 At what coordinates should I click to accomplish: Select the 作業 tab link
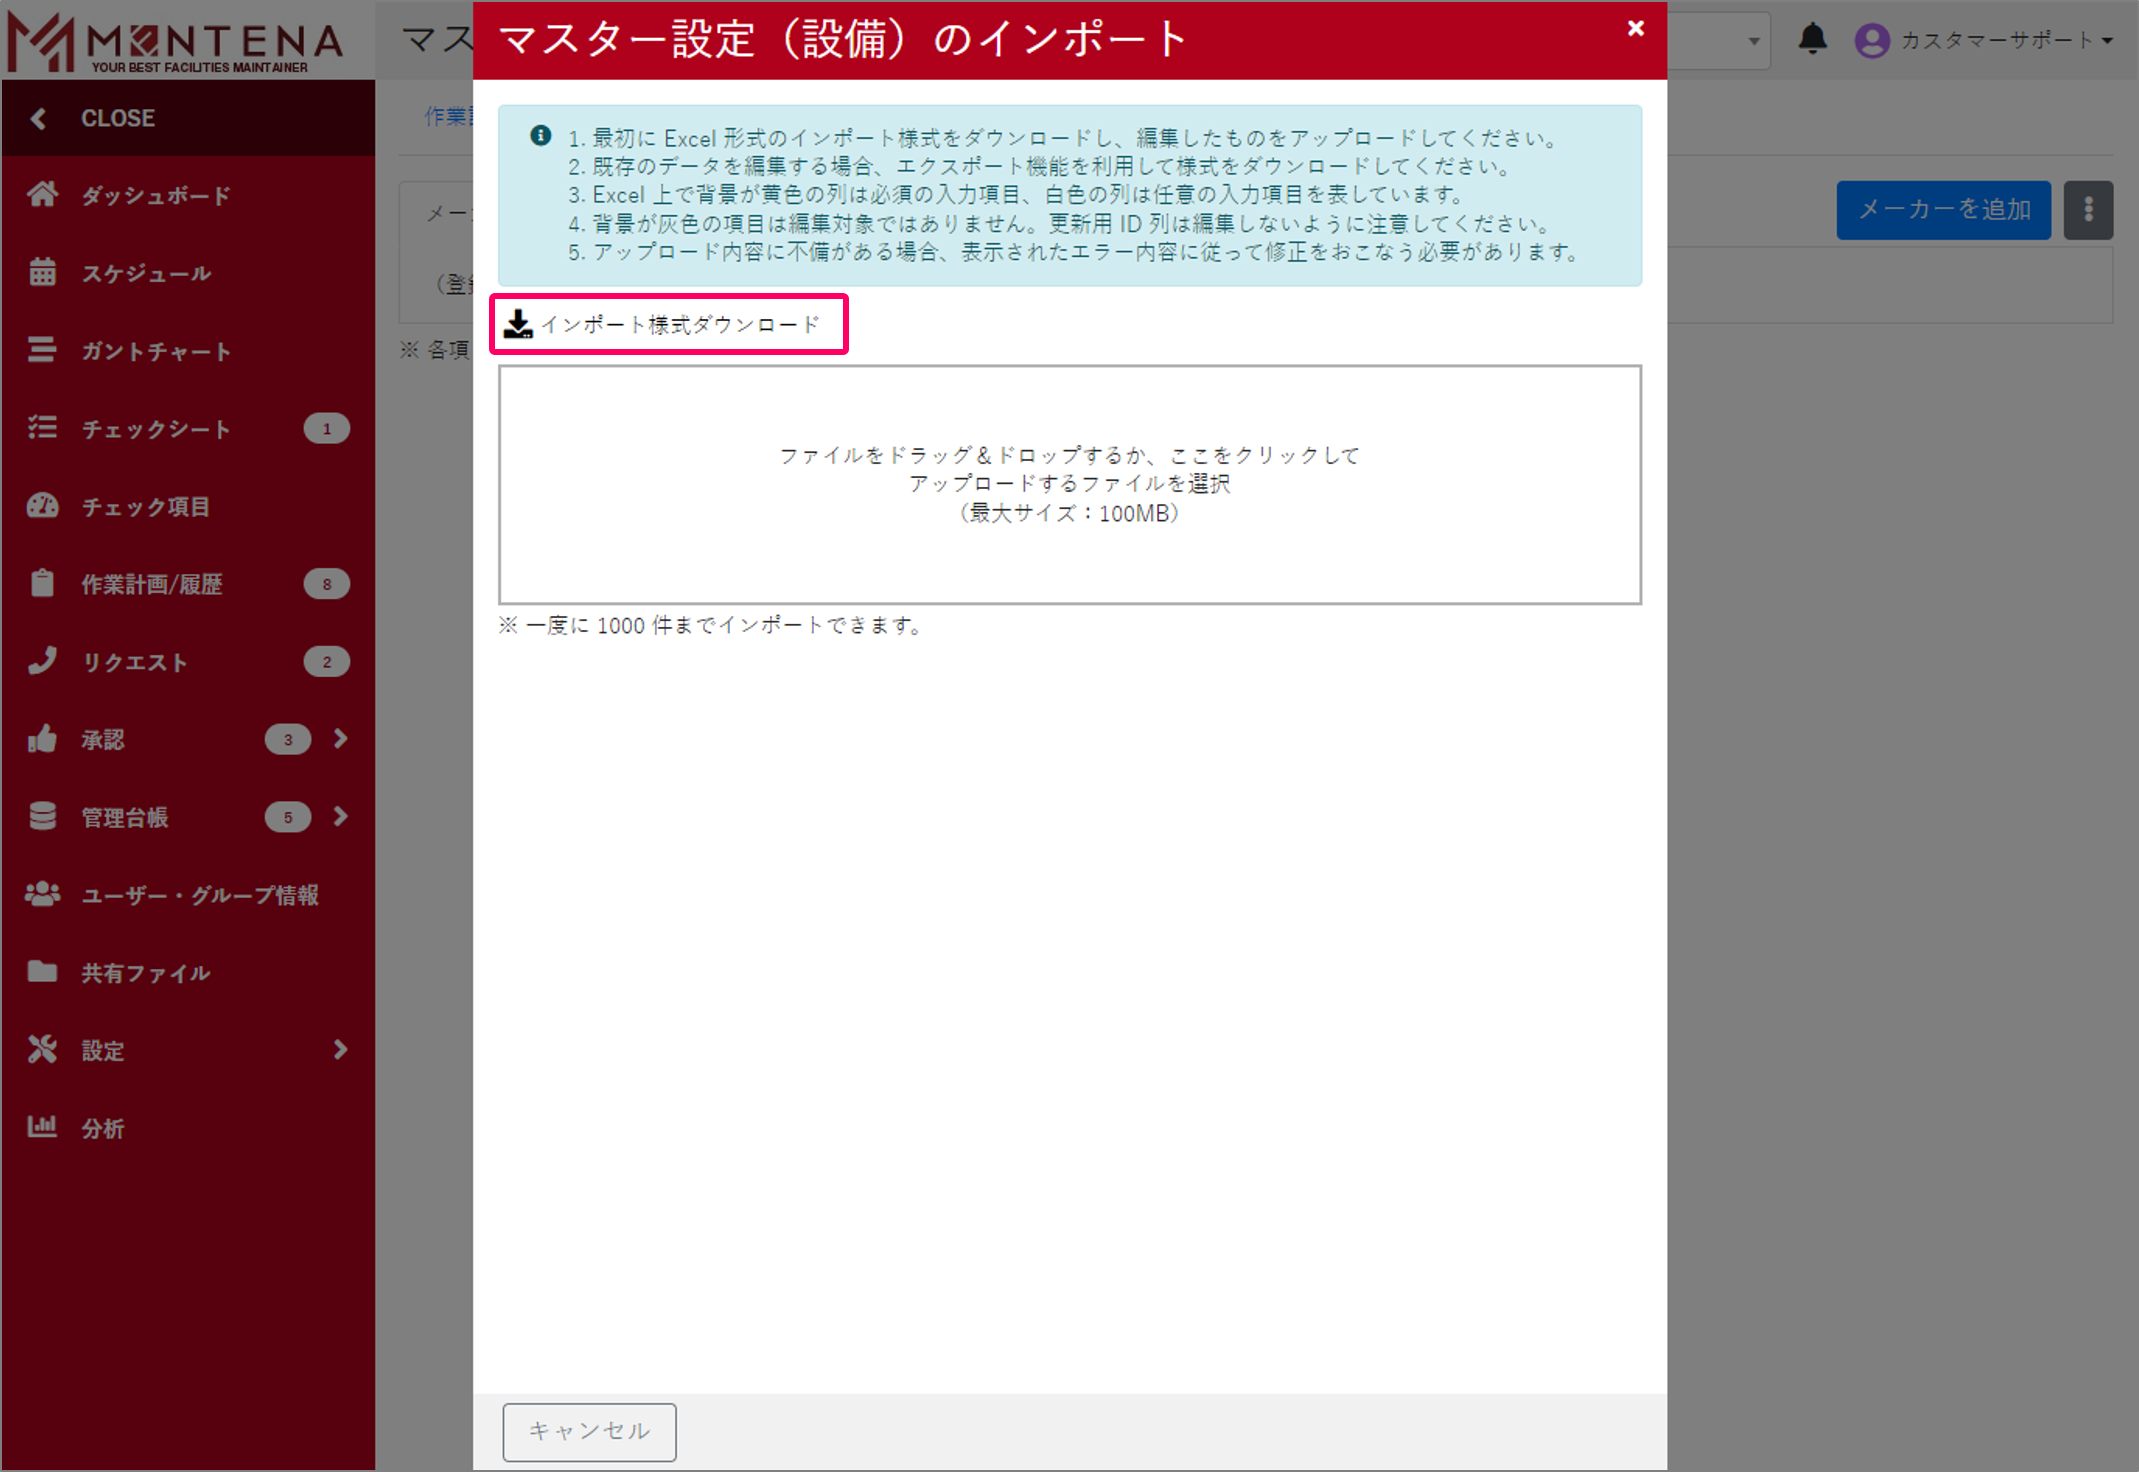[x=447, y=117]
